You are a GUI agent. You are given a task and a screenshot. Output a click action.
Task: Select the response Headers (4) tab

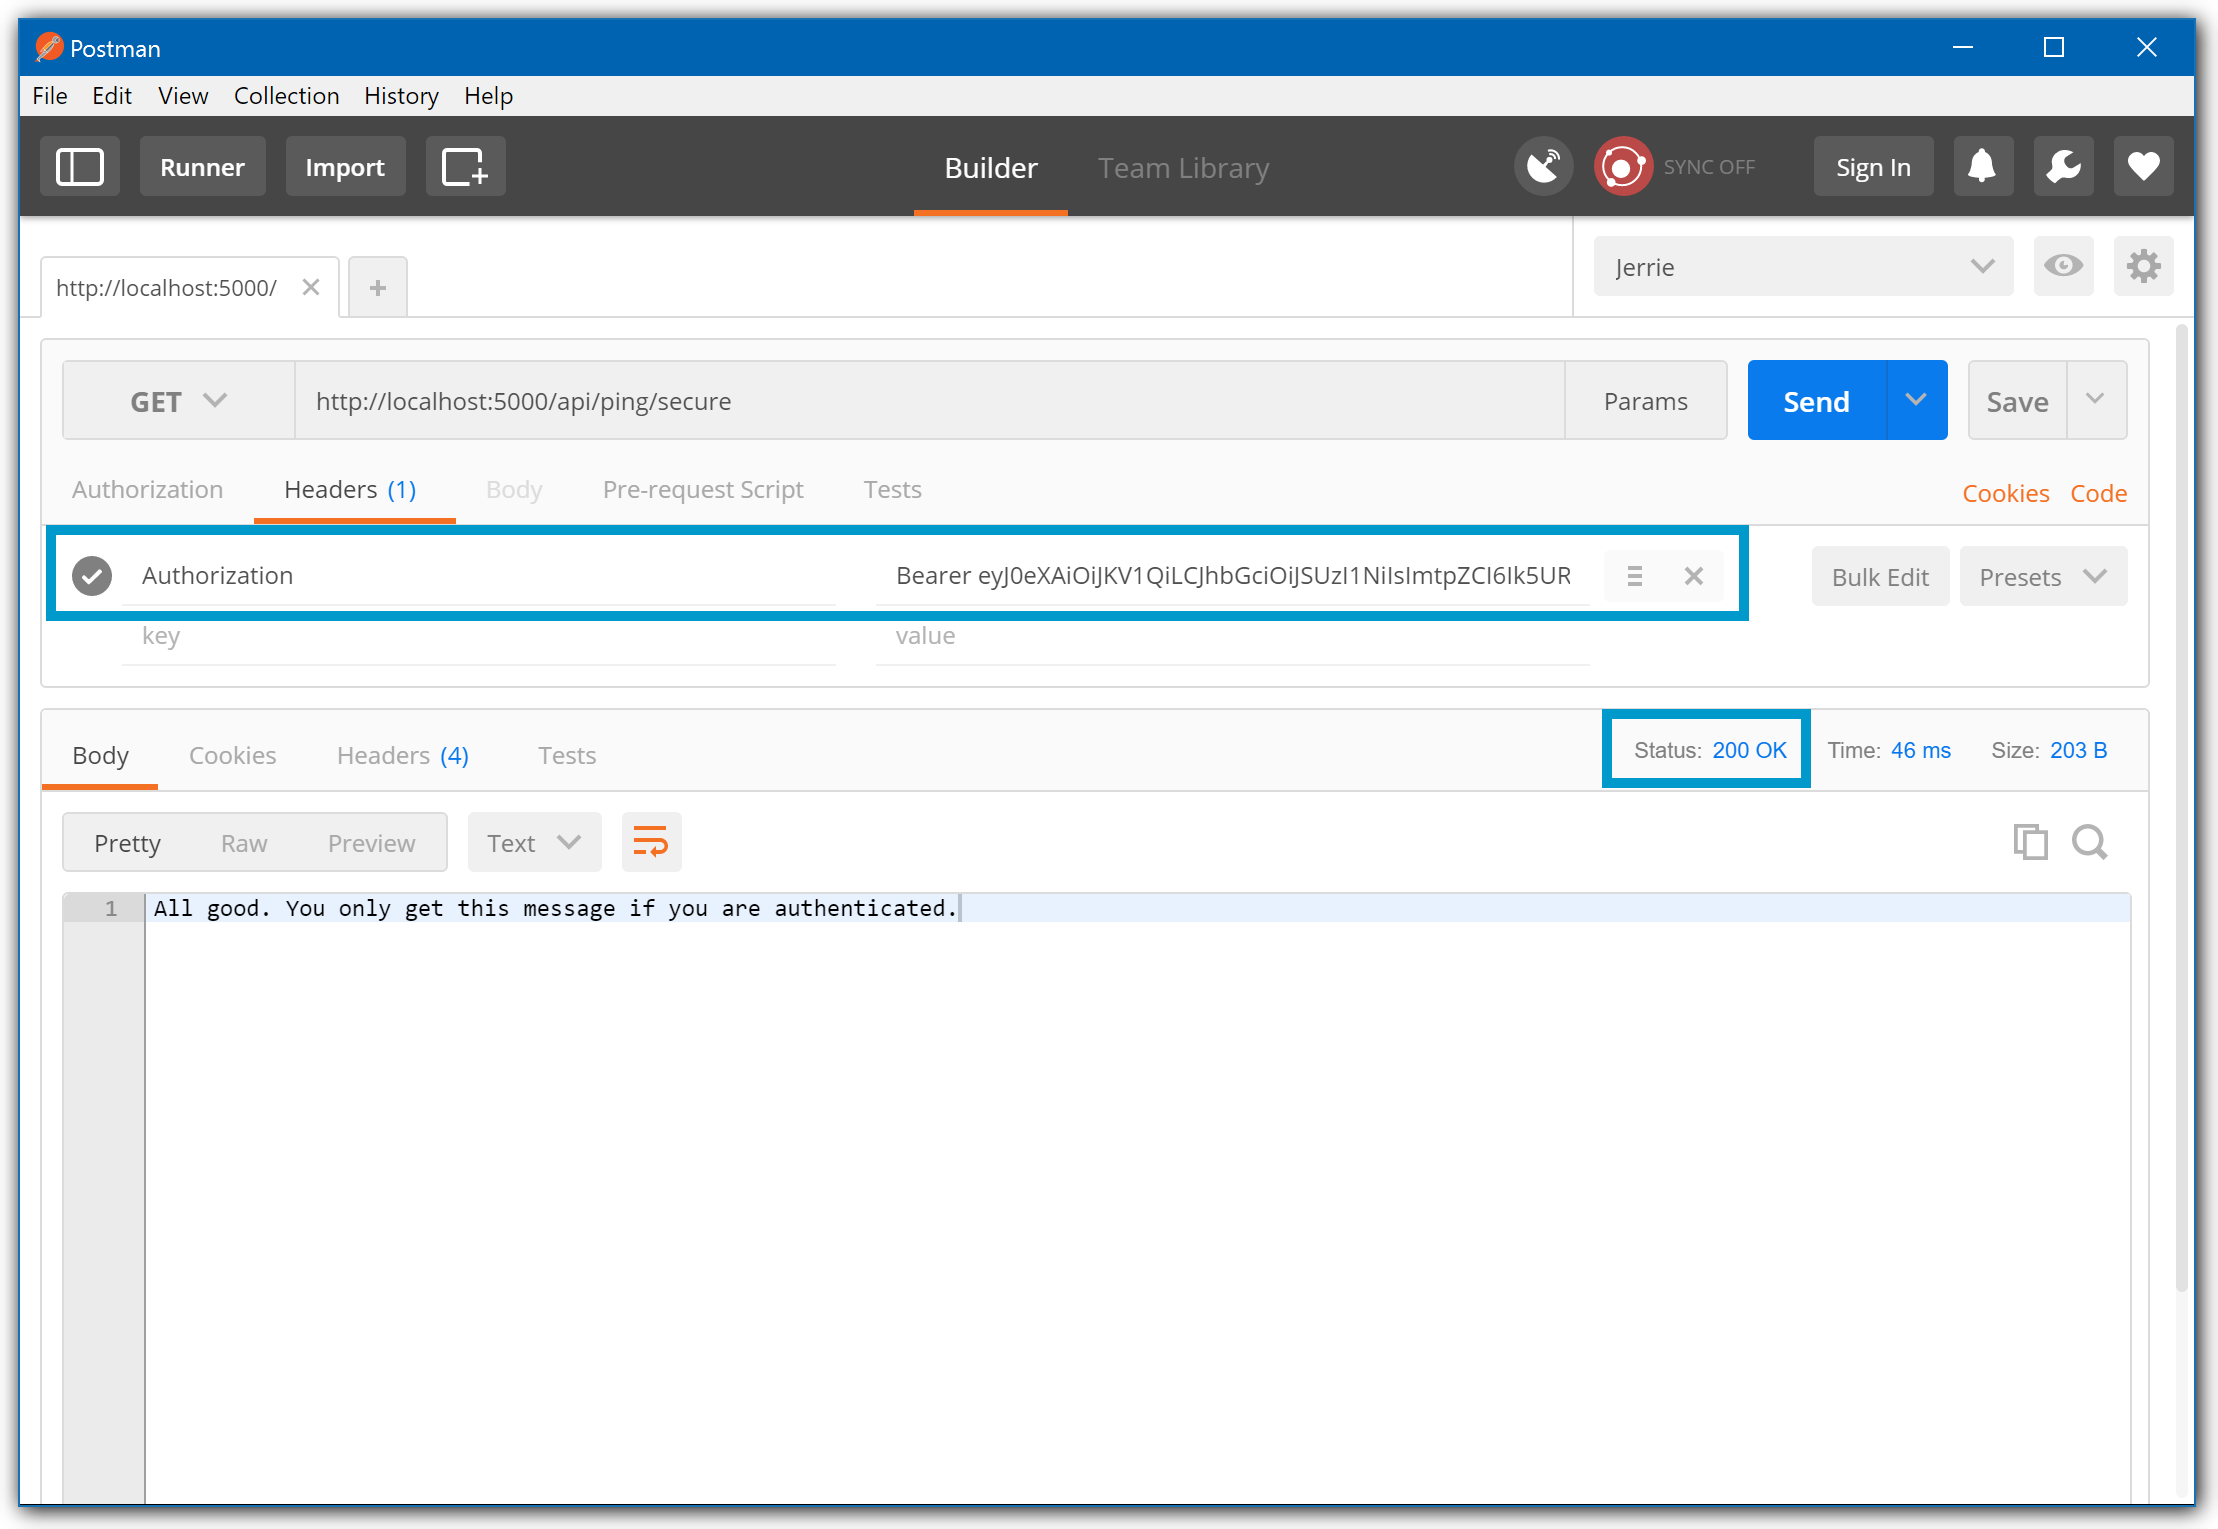tap(403, 755)
